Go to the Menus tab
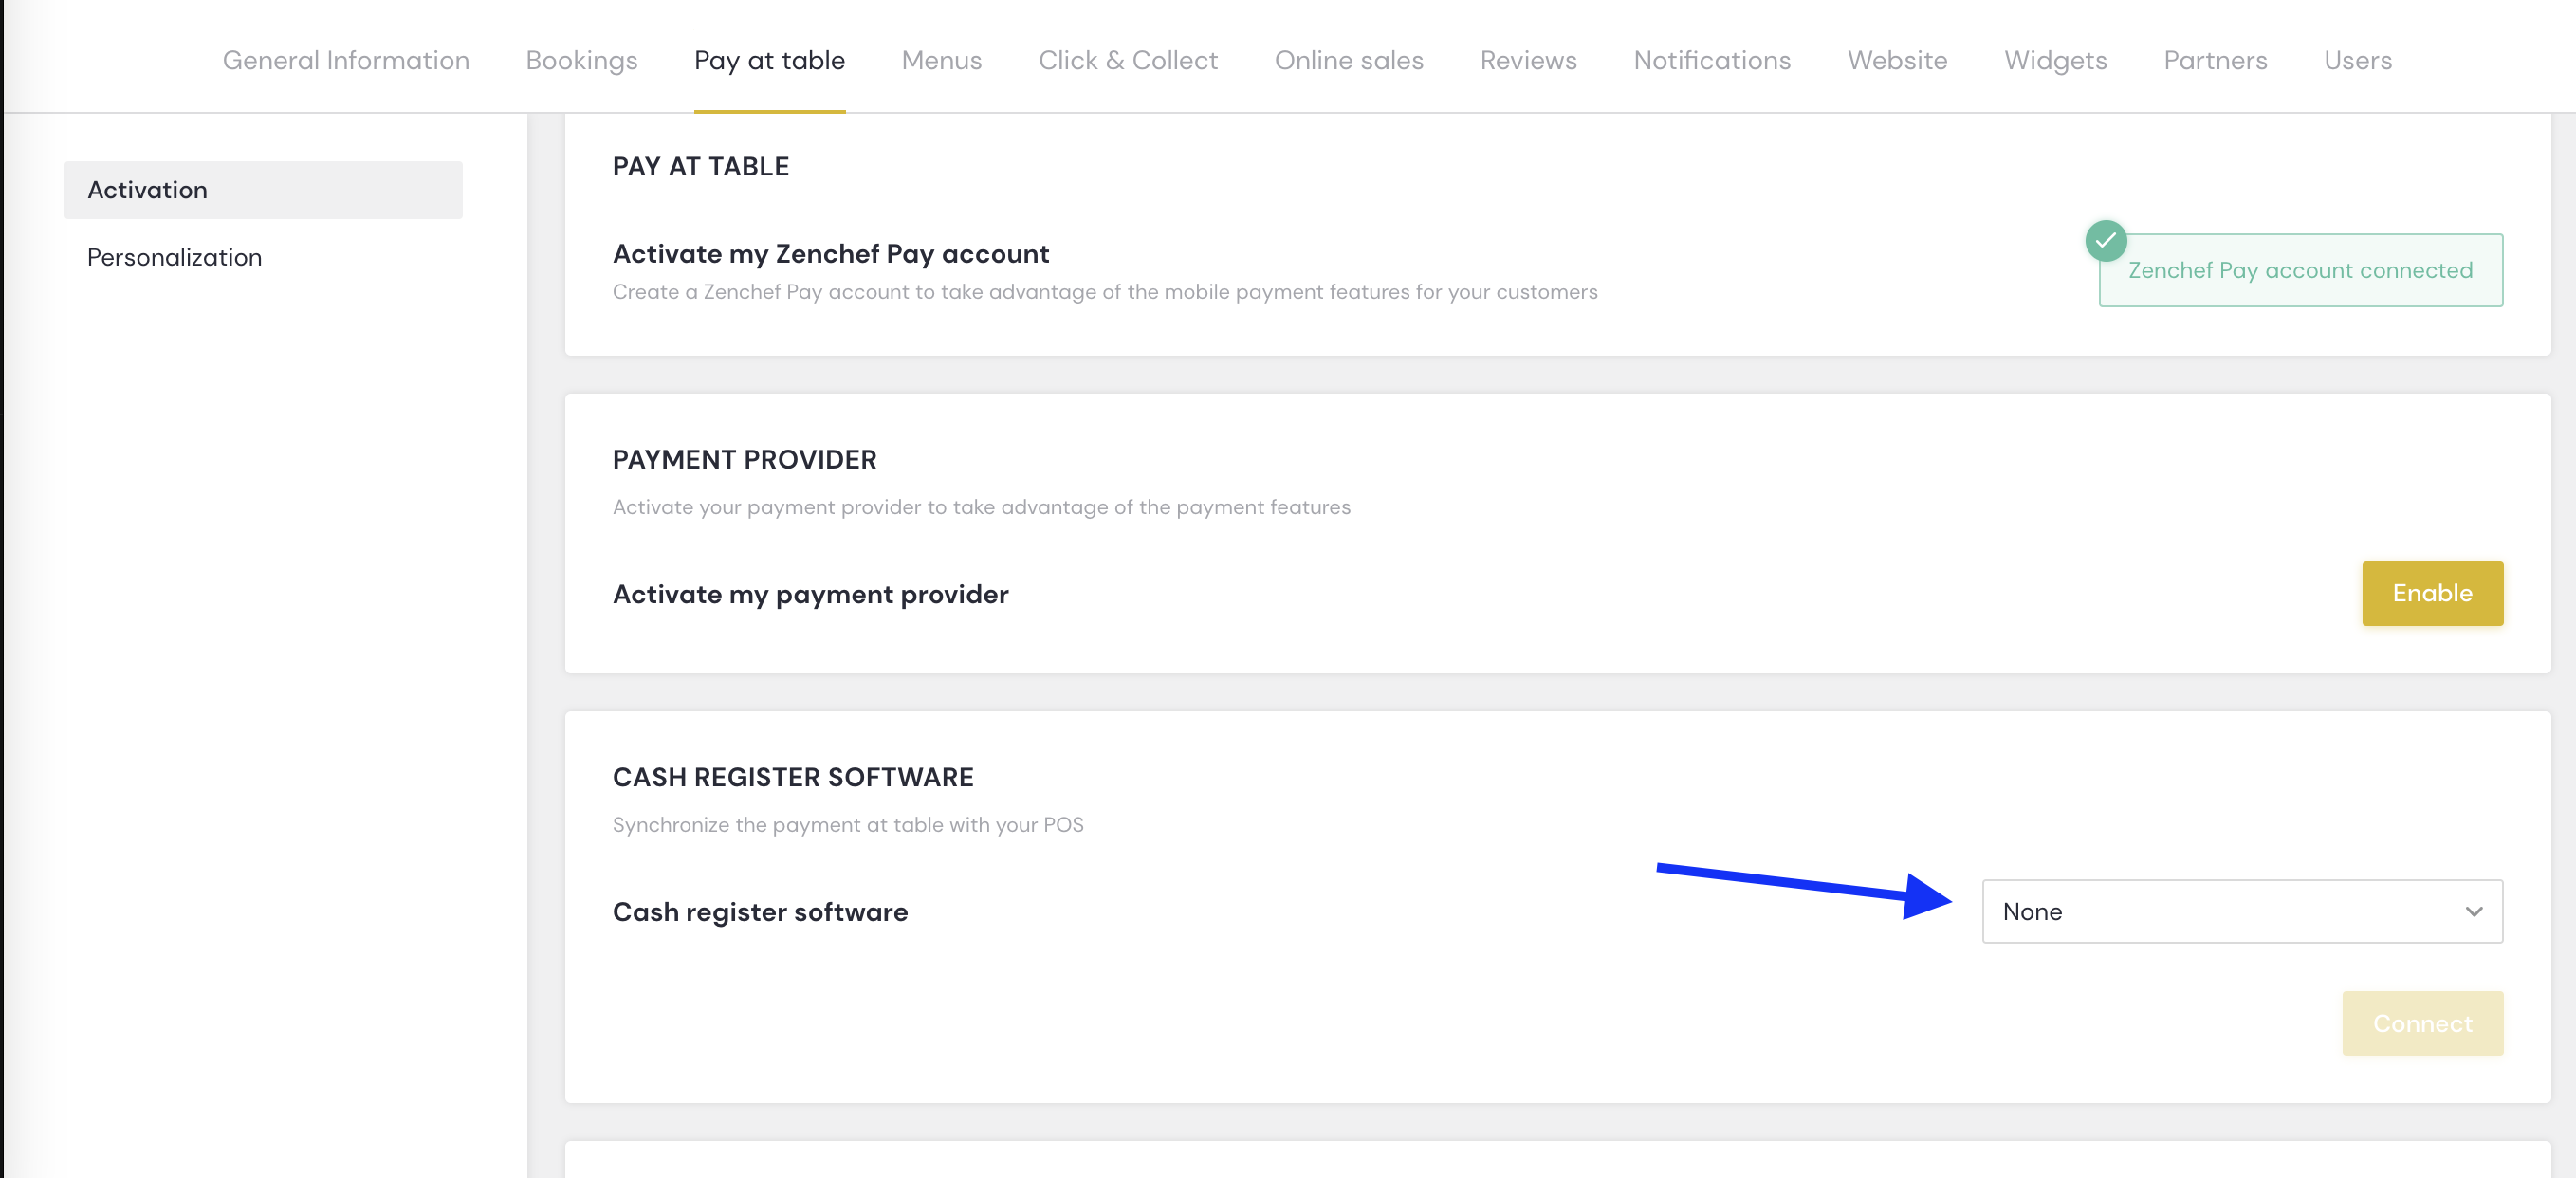The width and height of the screenshot is (2576, 1178). click(941, 60)
